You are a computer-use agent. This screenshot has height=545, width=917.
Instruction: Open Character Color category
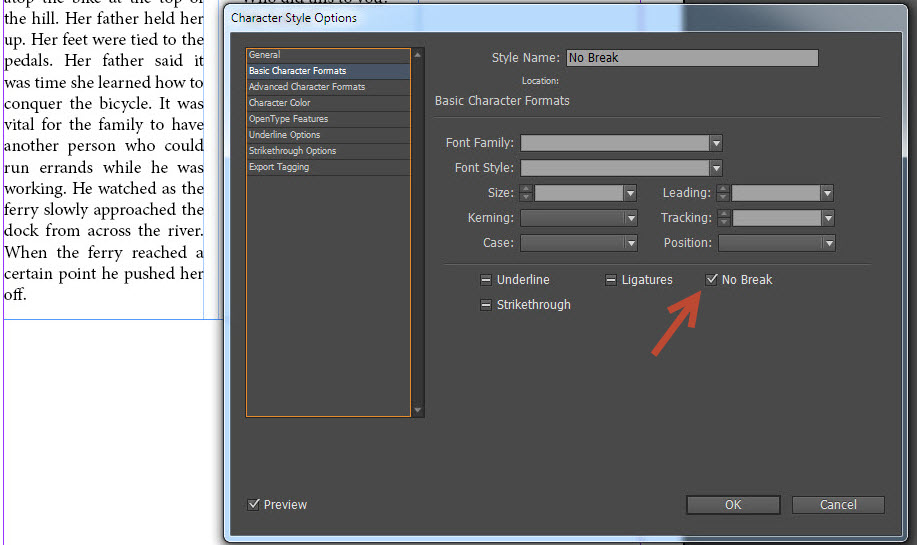click(x=328, y=103)
